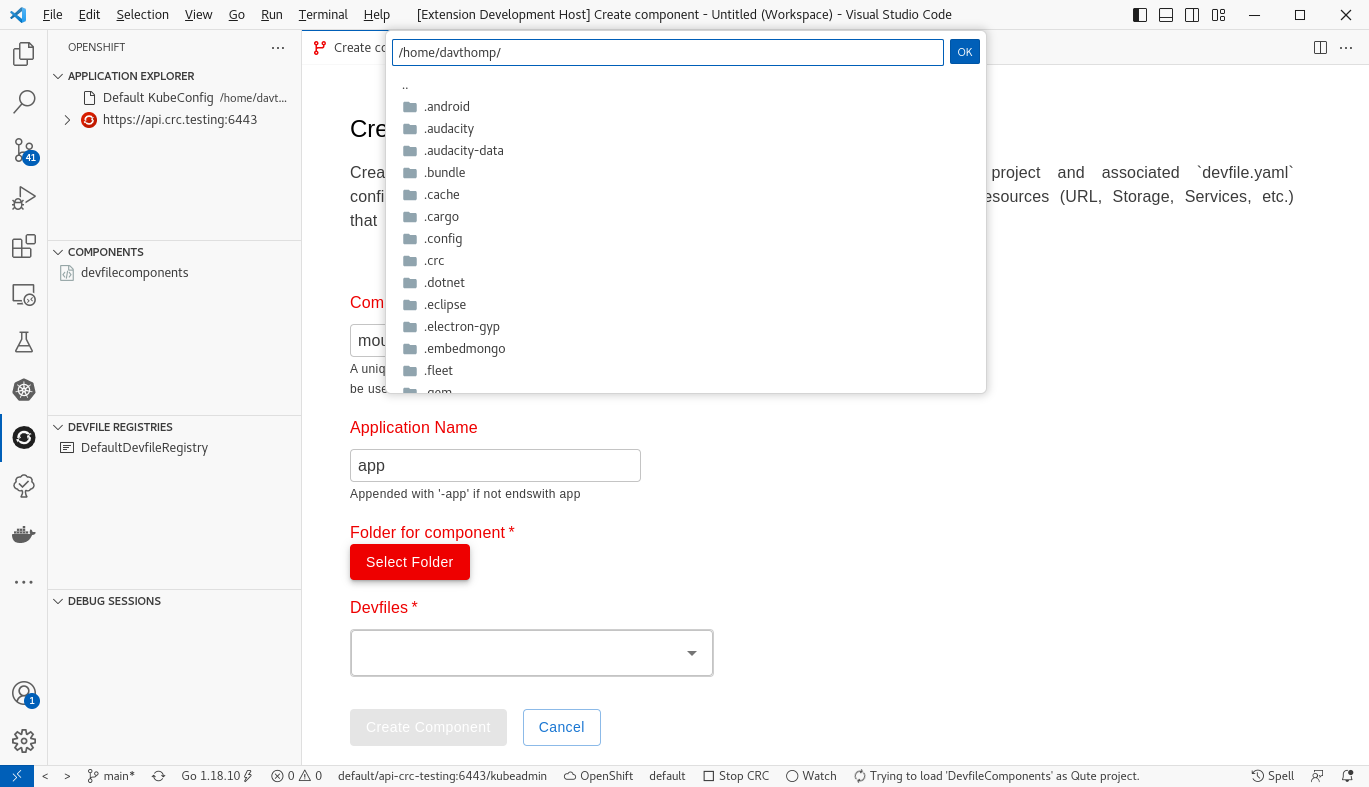Click the Stop CRC status item
The height and width of the screenshot is (787, 1369).
736,776
